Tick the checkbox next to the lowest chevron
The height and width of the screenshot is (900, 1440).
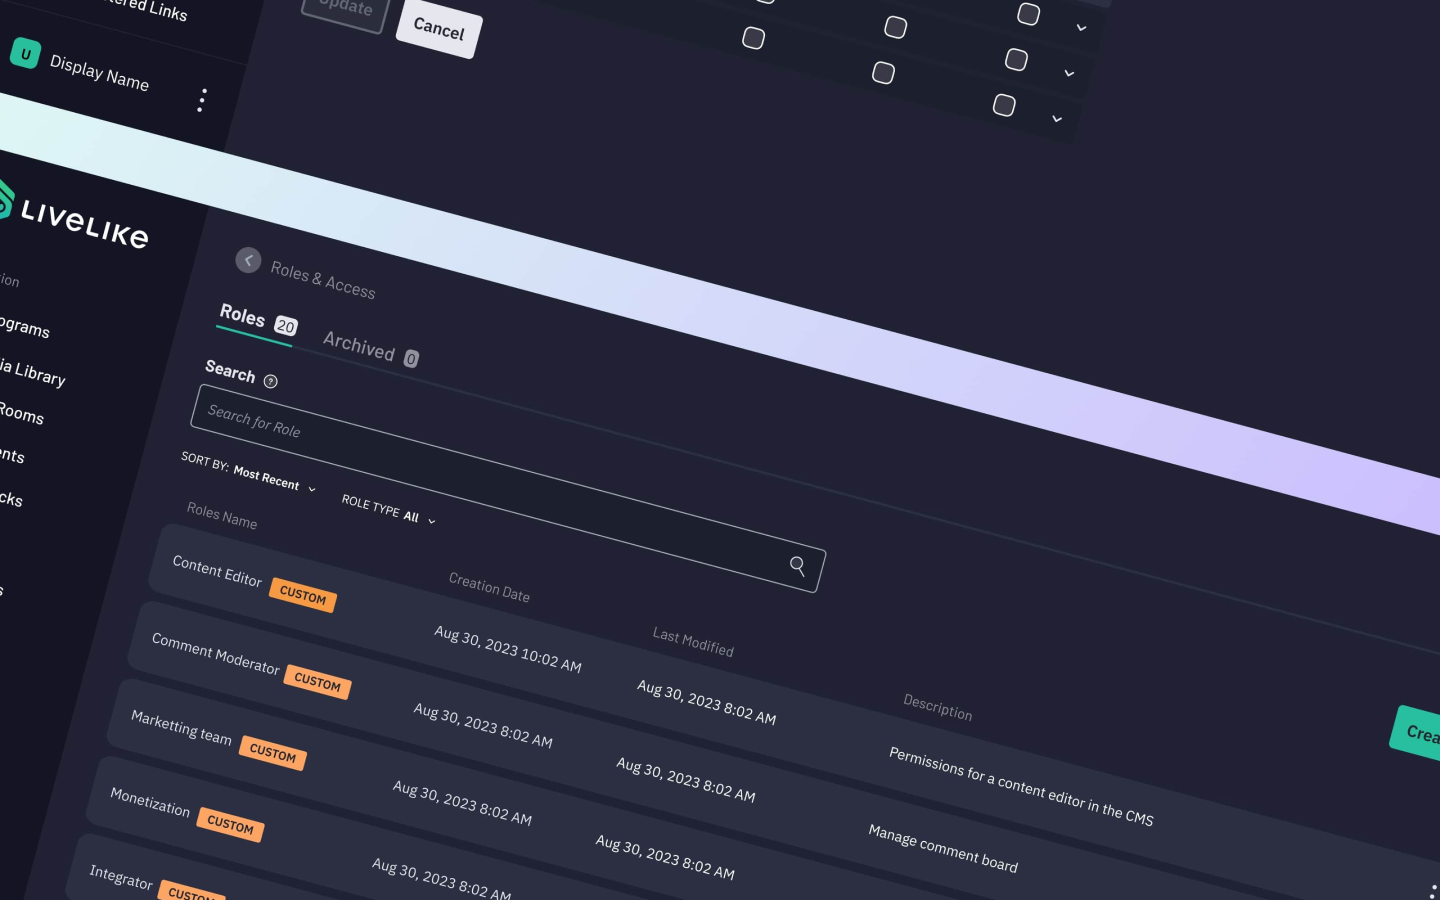[x=1004, y=105]
